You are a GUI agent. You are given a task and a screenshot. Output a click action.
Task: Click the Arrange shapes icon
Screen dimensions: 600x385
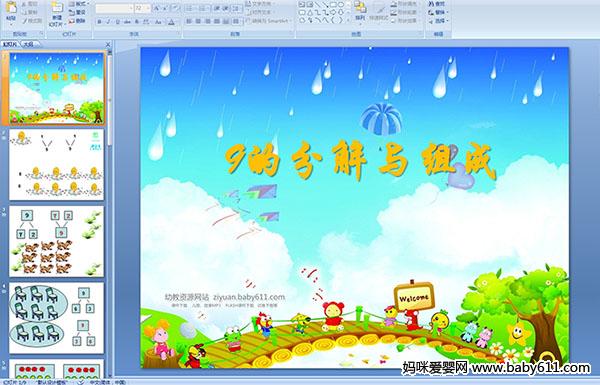(360, 11)
